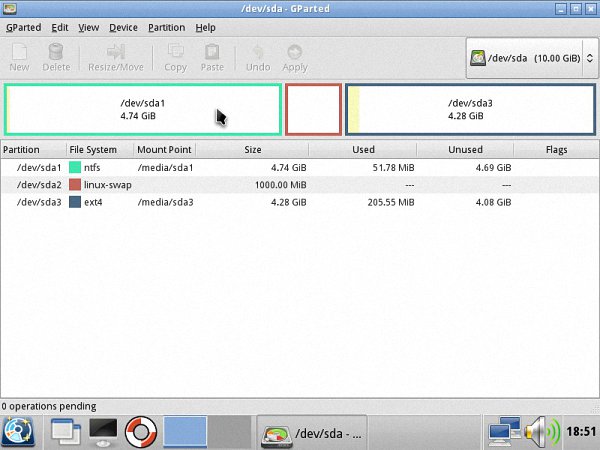Screen dimensions: 600x450
Task: Open the lifebuoy help icon in taskbar
Action: coord(142,432)
